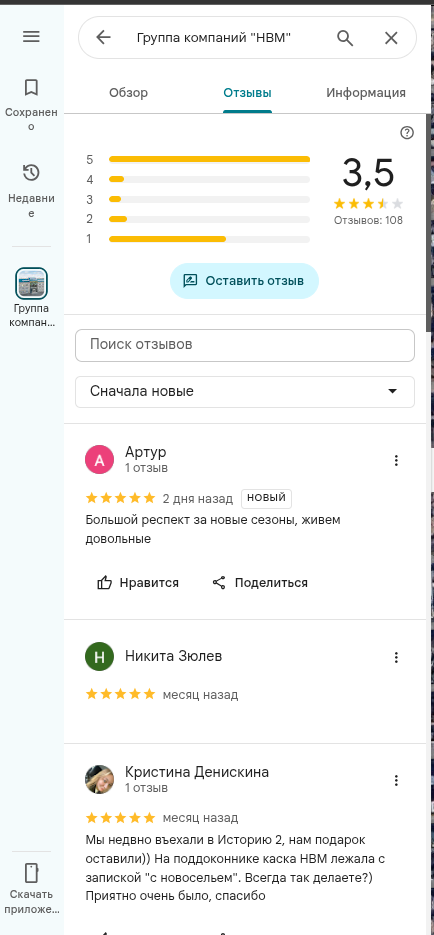
Task: Open more options for Артур's review
Action: [x=396, y=460]
